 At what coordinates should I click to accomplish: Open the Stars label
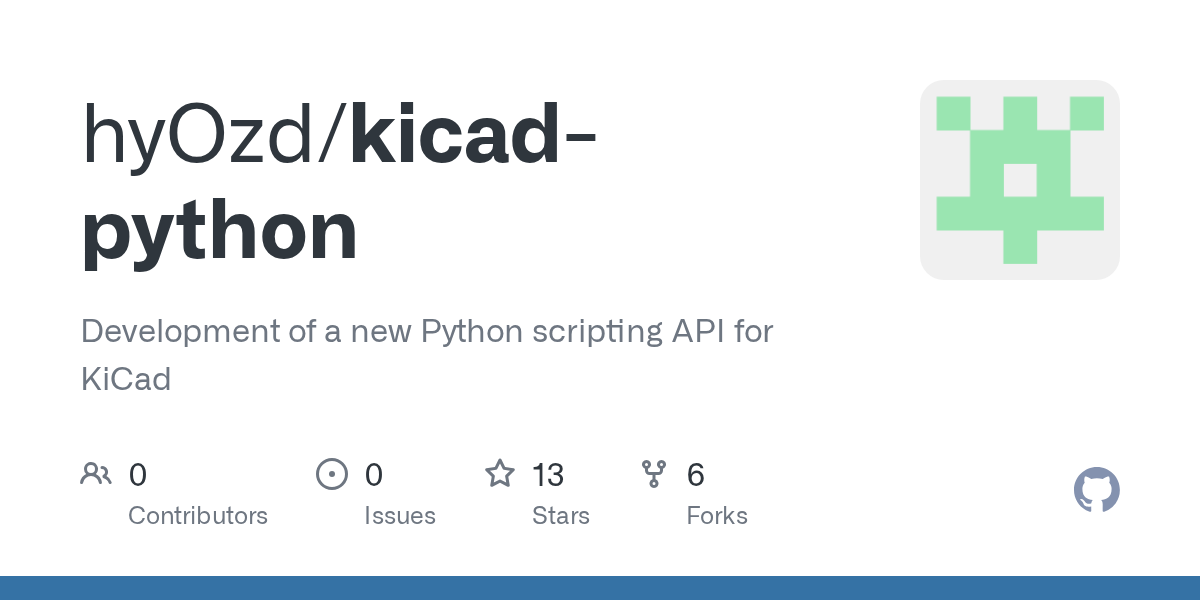[x=561, y=516]
